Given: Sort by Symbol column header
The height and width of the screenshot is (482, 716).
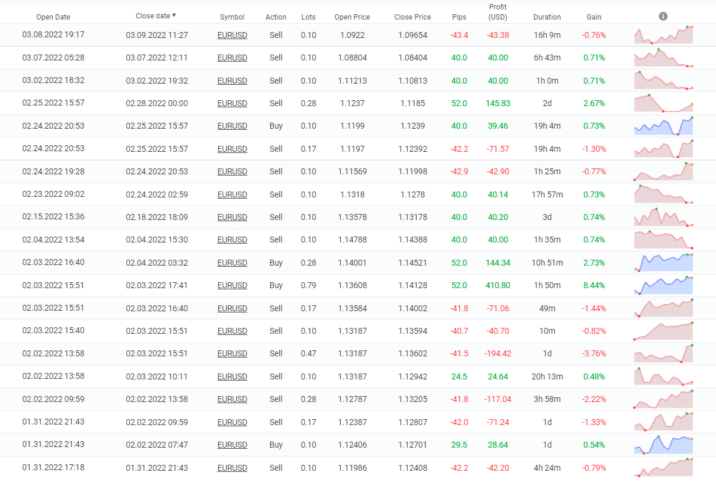Looking at the screenshot, I should coord(232,17).
